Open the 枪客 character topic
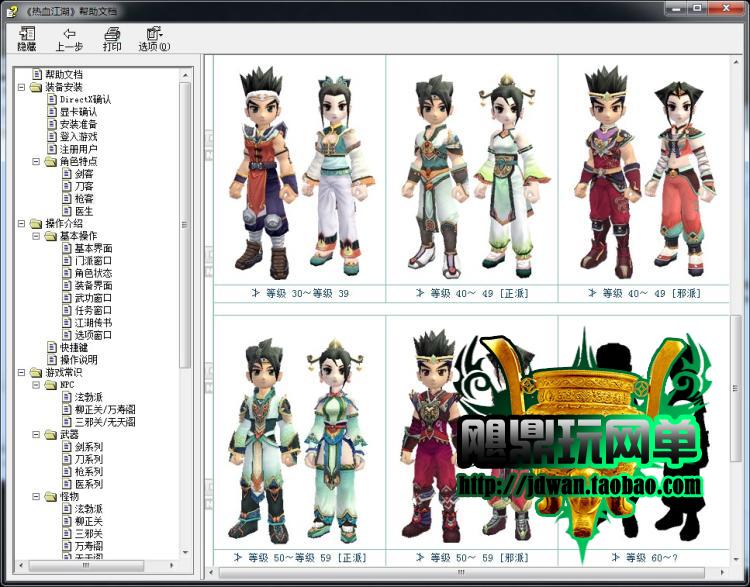 [84, 199]
